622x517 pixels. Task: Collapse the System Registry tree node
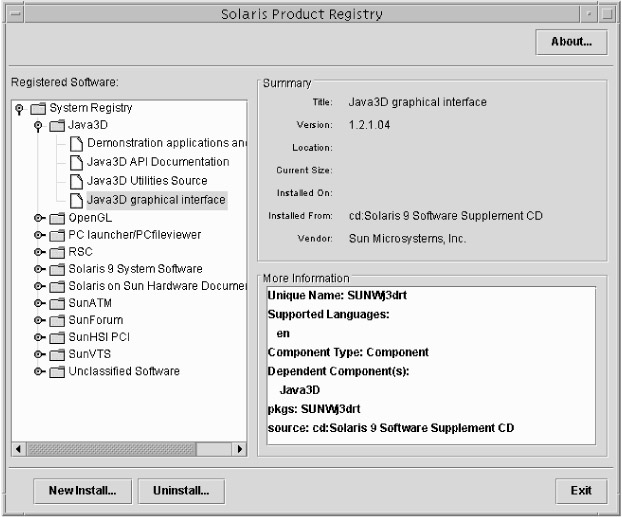tap(20, 108)
